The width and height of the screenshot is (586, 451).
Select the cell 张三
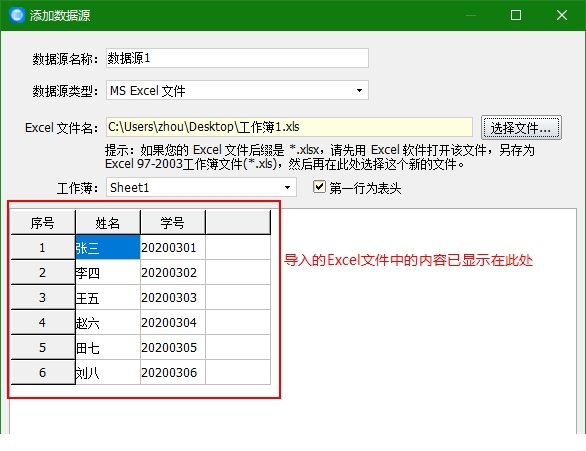108,247
